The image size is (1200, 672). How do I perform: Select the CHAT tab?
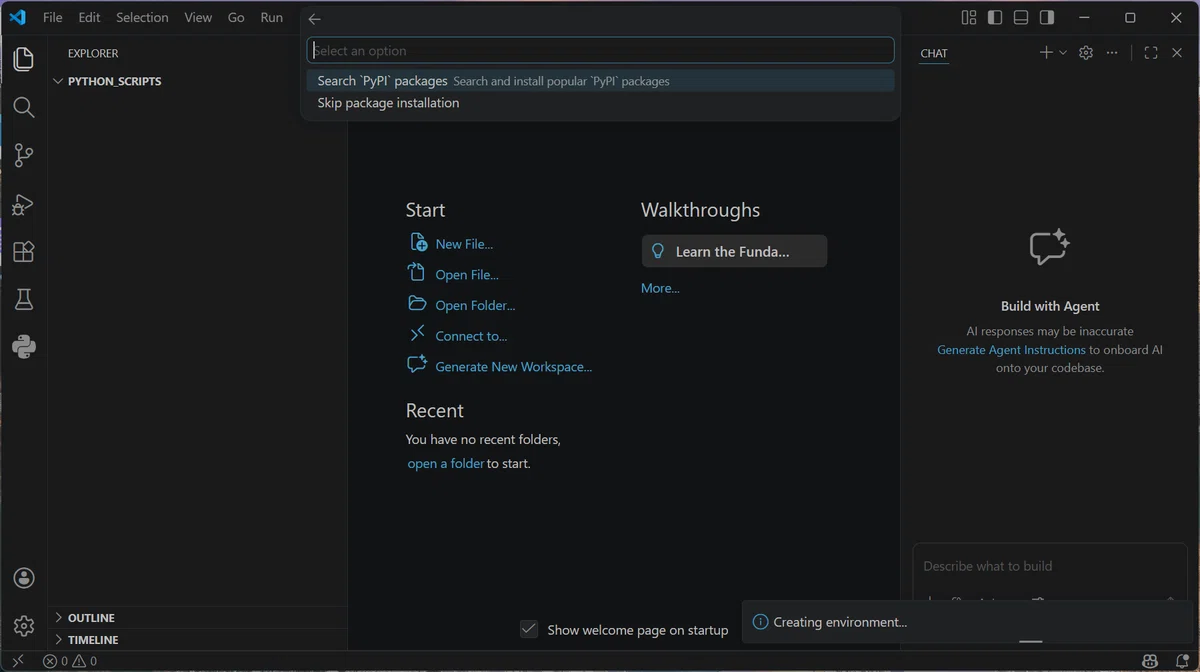[x=934, y=53]
